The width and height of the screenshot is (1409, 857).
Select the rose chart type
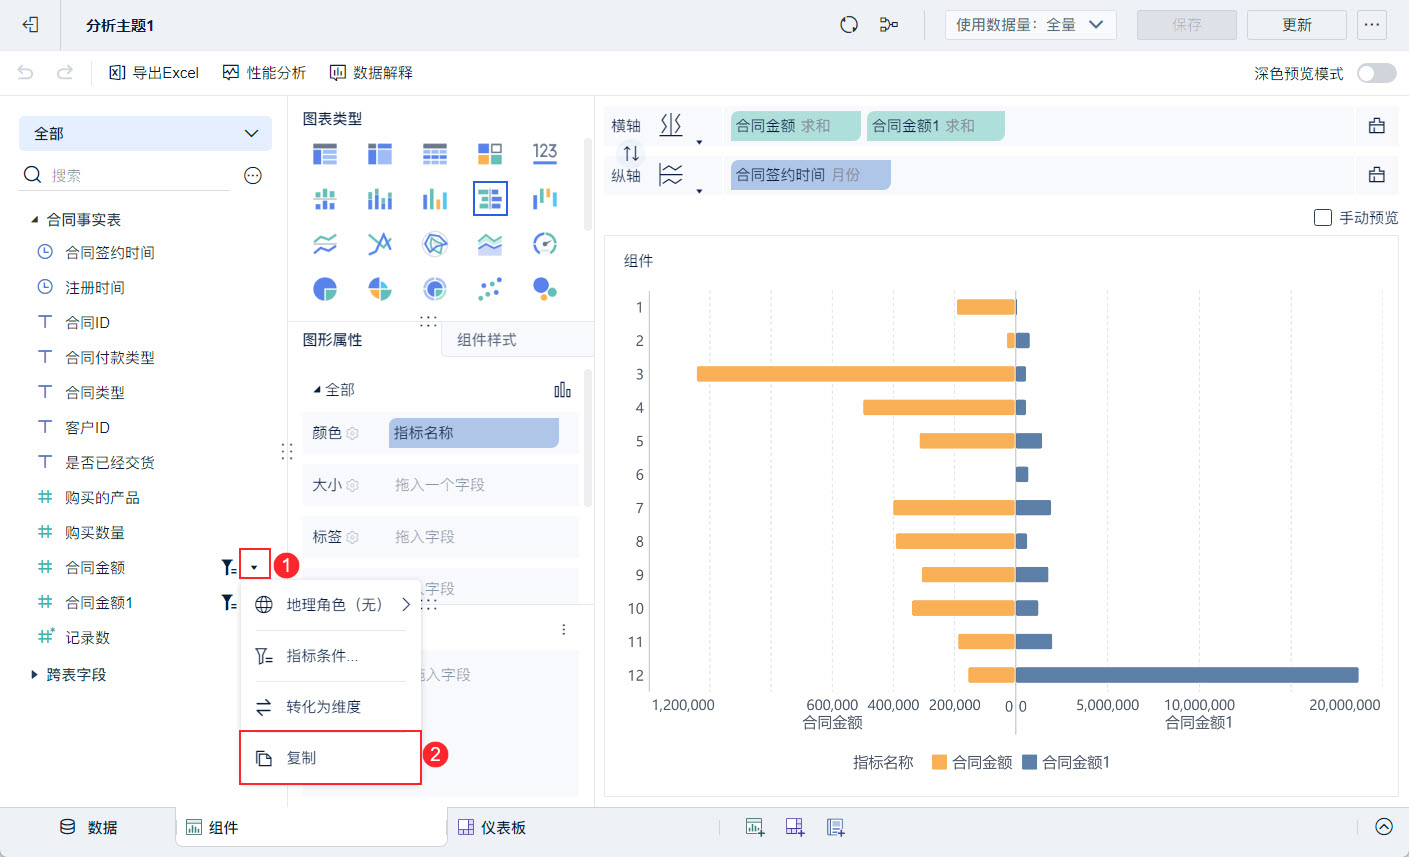[x=380, y=289]
